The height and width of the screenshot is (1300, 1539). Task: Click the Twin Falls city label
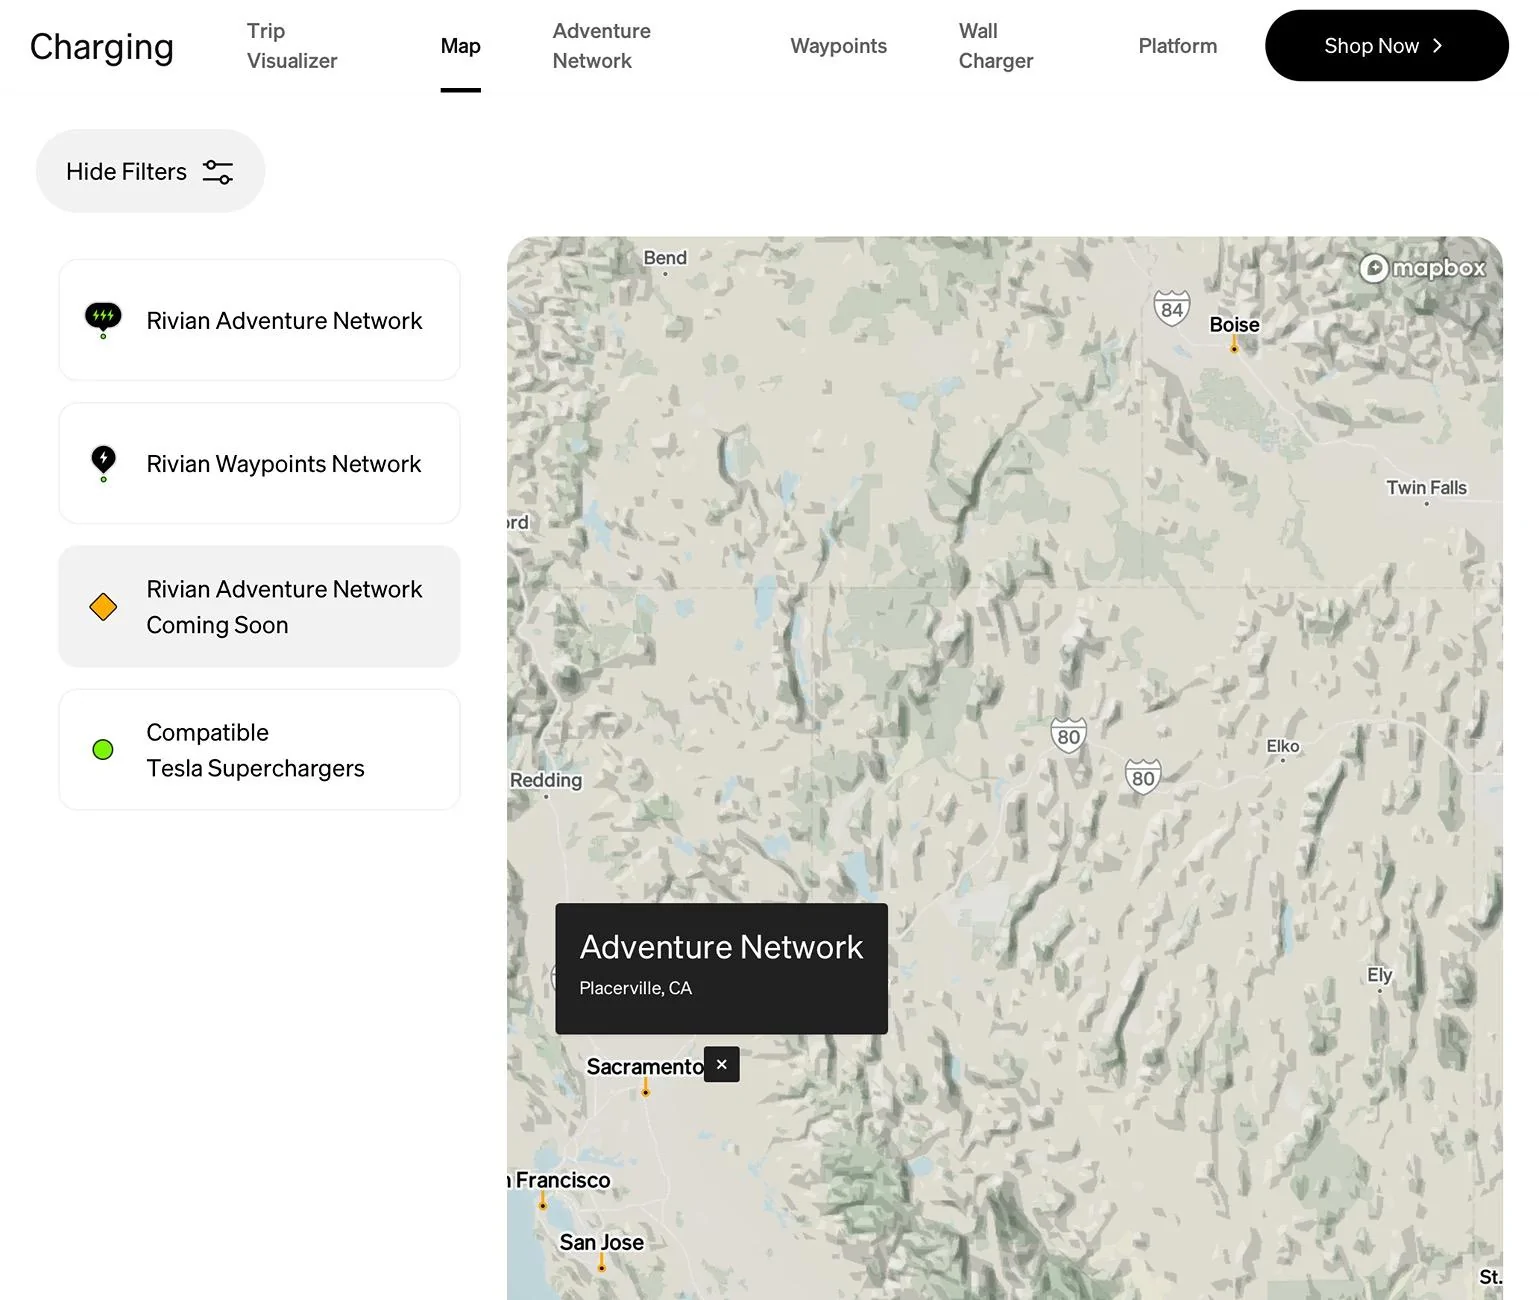pyautogui.click(x=1426, y=488)
